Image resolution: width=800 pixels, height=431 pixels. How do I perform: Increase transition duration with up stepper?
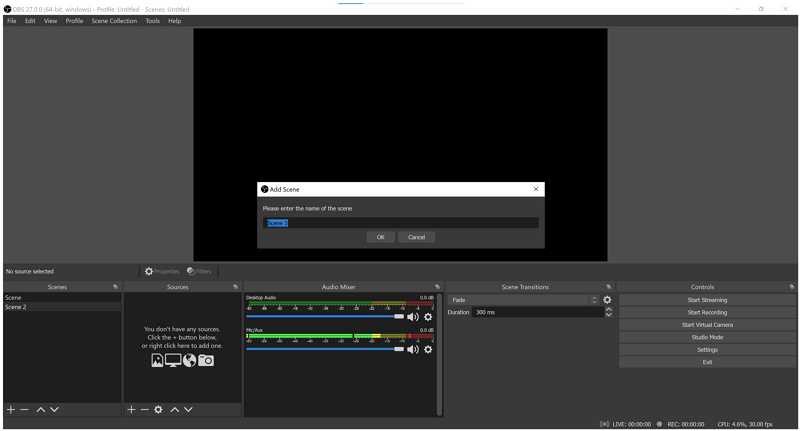tap(608, 309)
